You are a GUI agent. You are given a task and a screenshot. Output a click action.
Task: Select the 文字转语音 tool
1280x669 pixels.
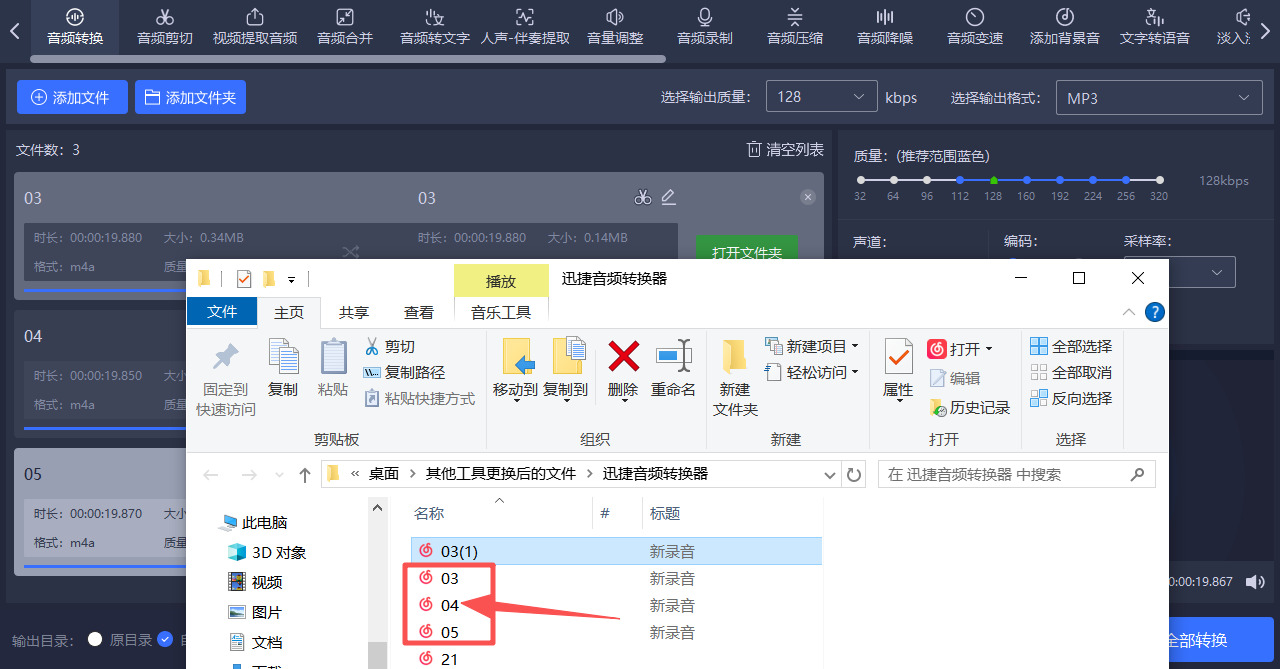(x=1155, y=27)
